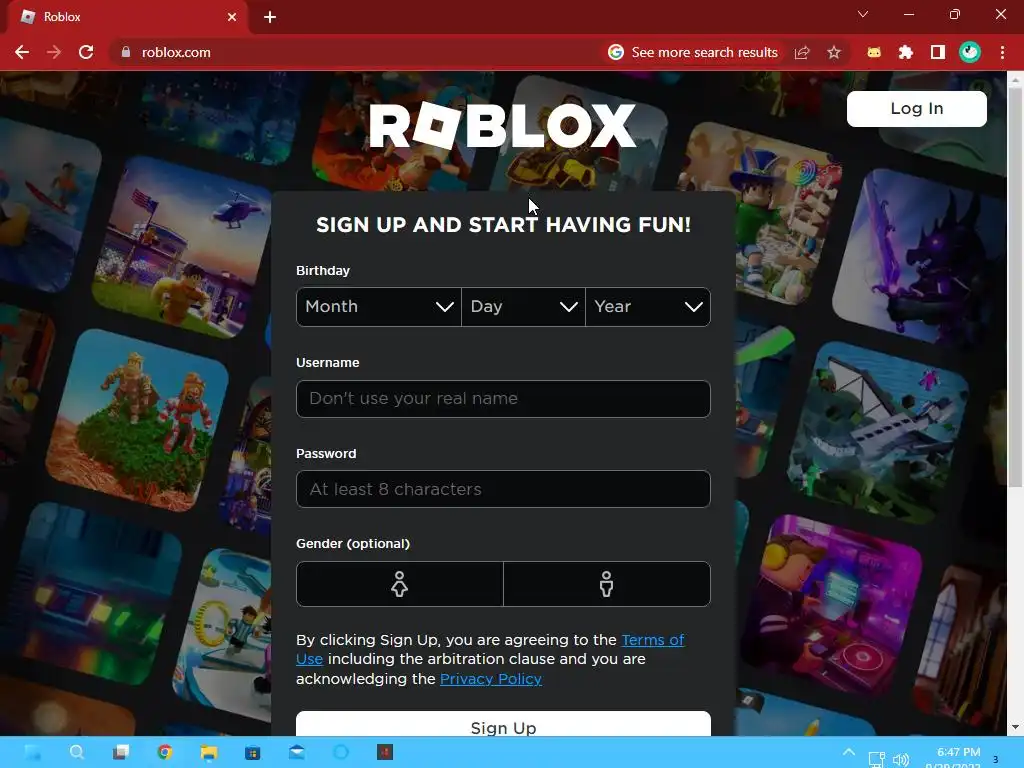Open the dark red app on taskbar
The height and width of the screenshot is (768, 1024).
[x=385, y=752]
